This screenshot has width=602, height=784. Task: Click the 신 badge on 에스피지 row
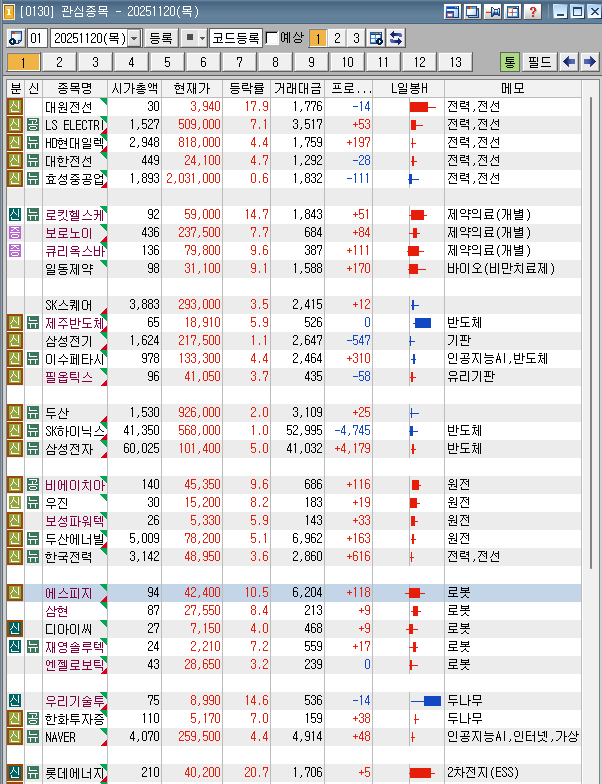coord(15,592)
